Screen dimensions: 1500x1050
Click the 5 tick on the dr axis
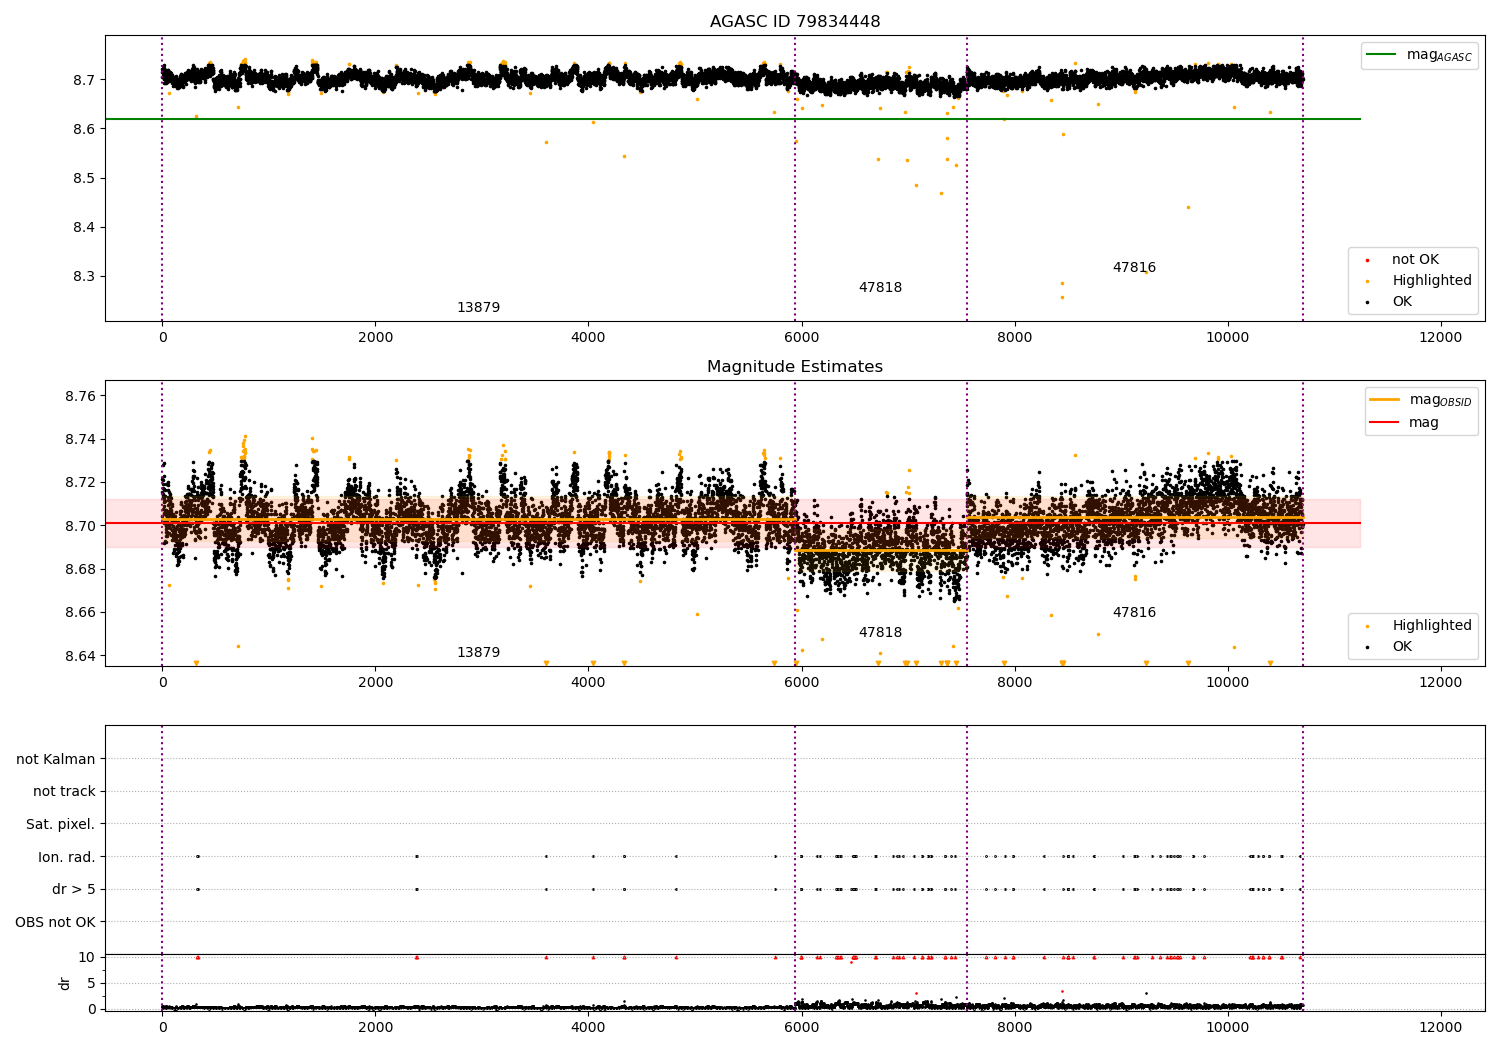point(92,983)
